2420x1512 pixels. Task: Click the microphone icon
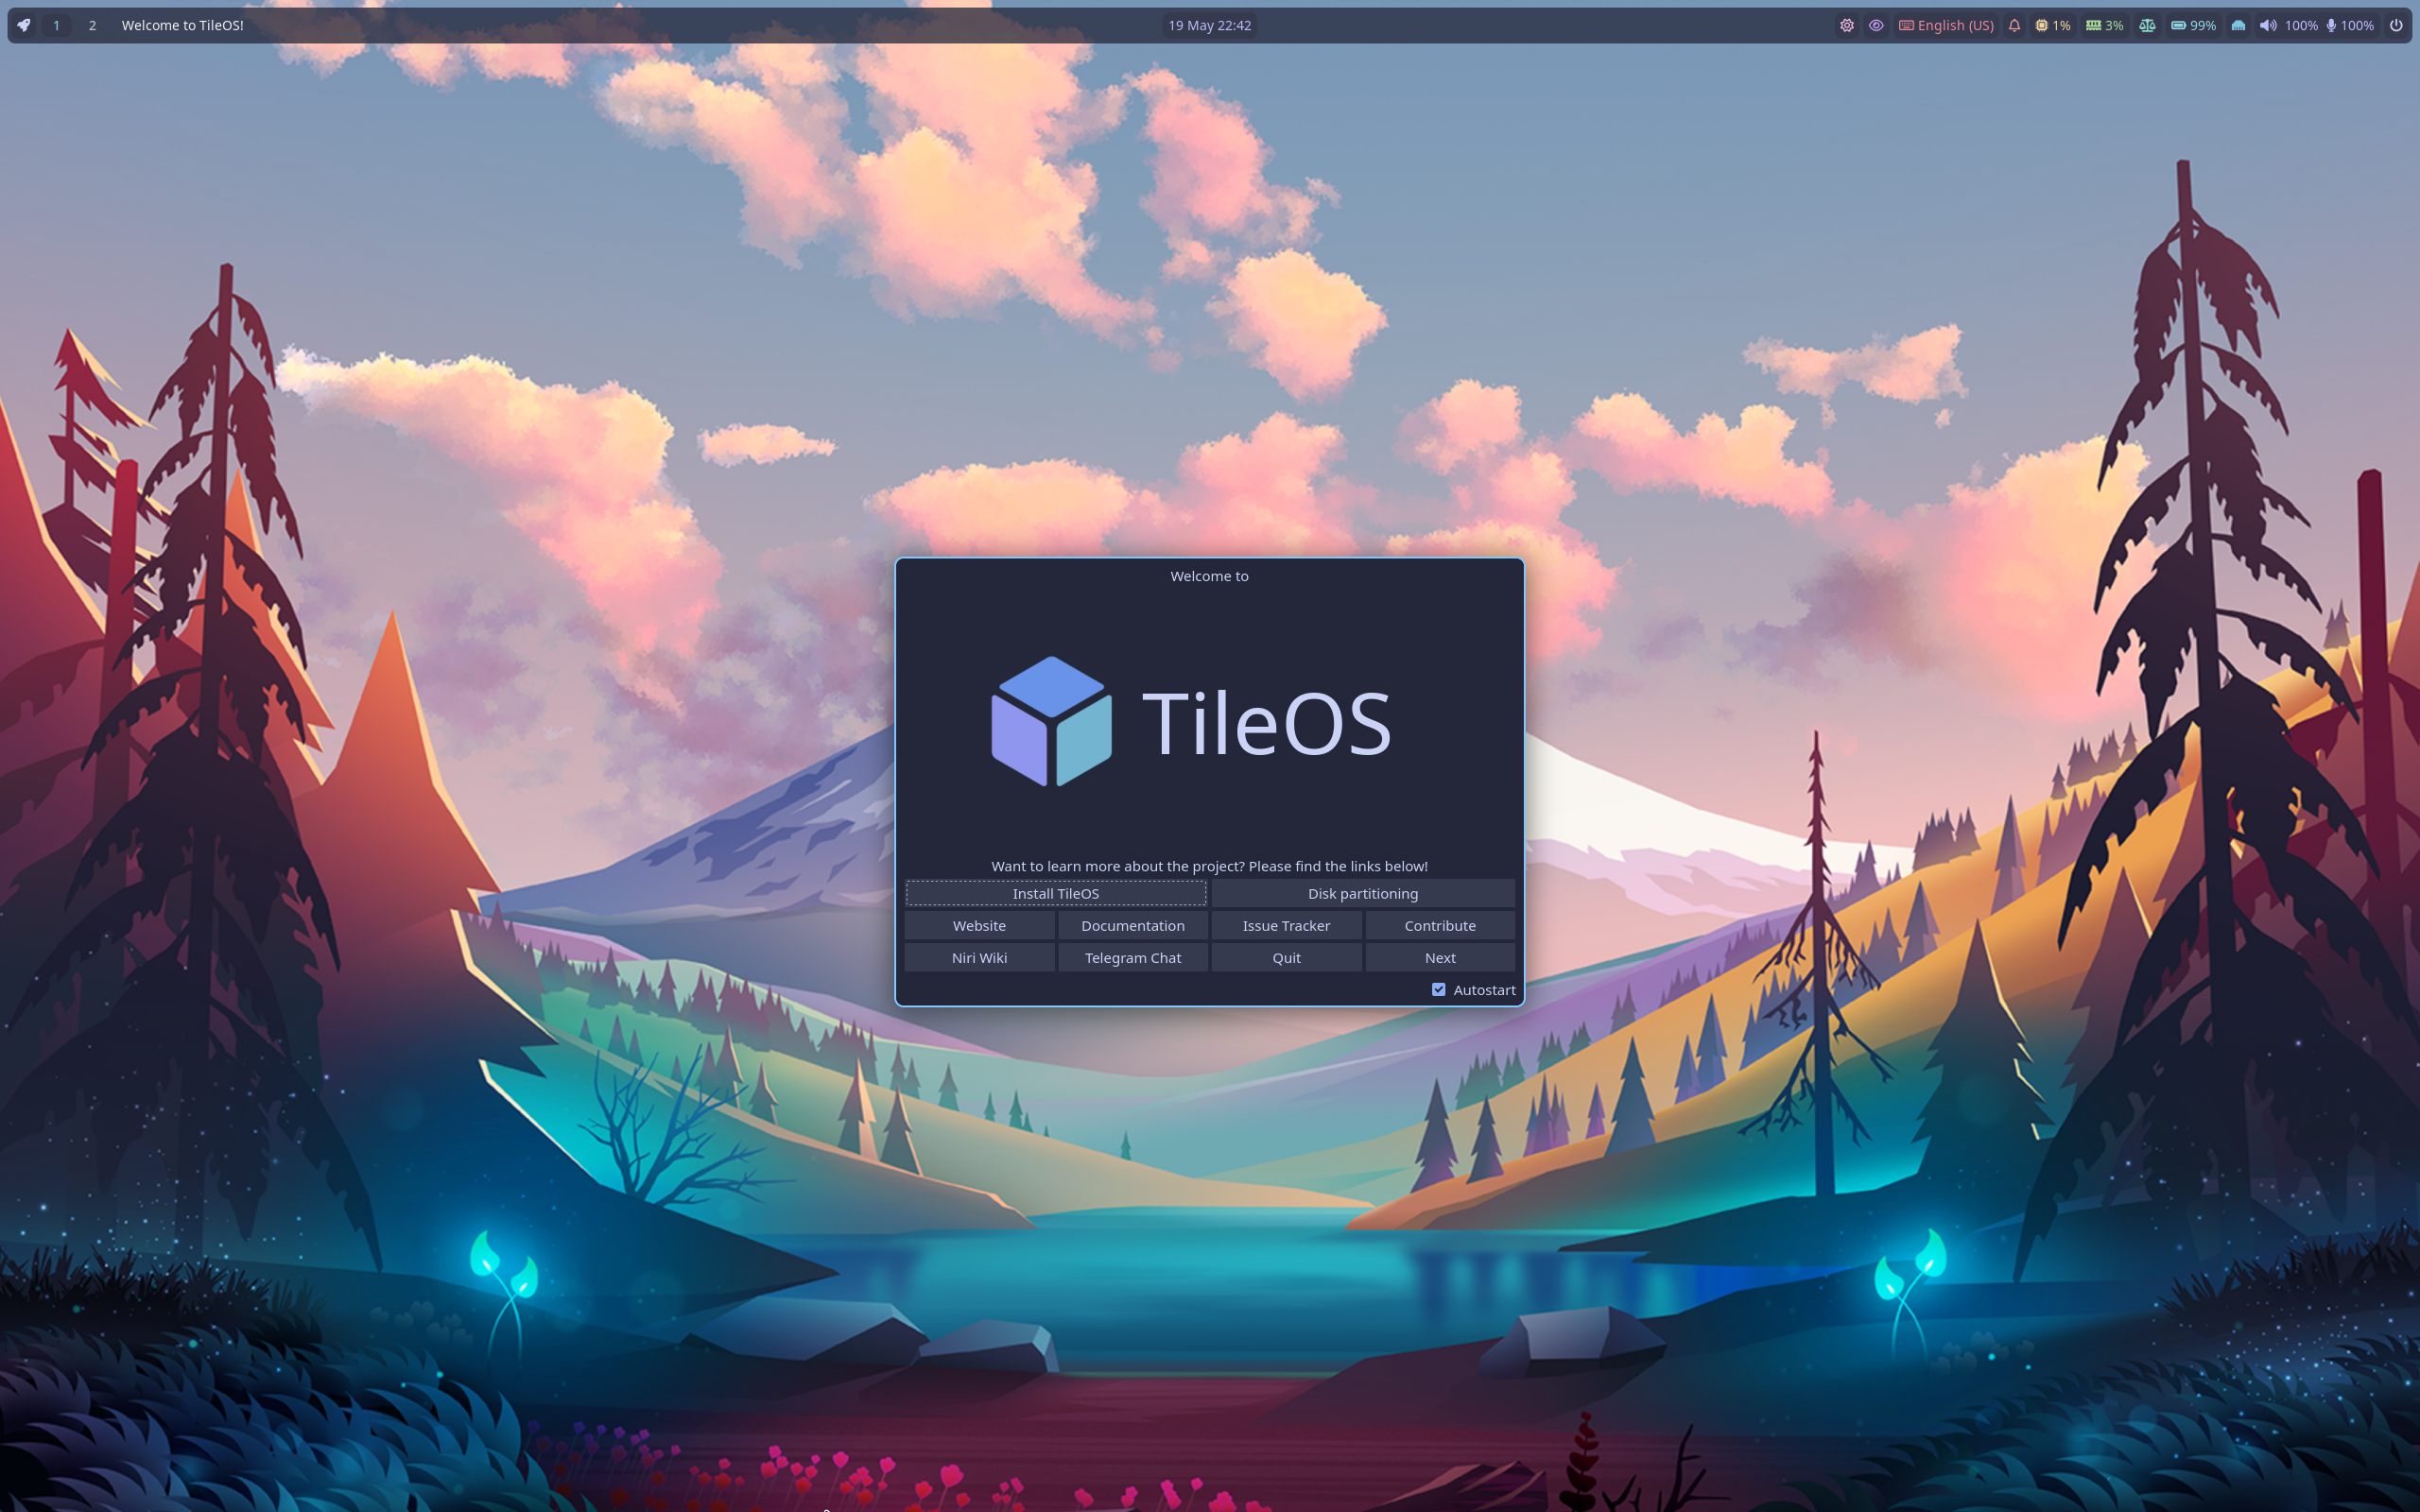tap(2331, 25)
